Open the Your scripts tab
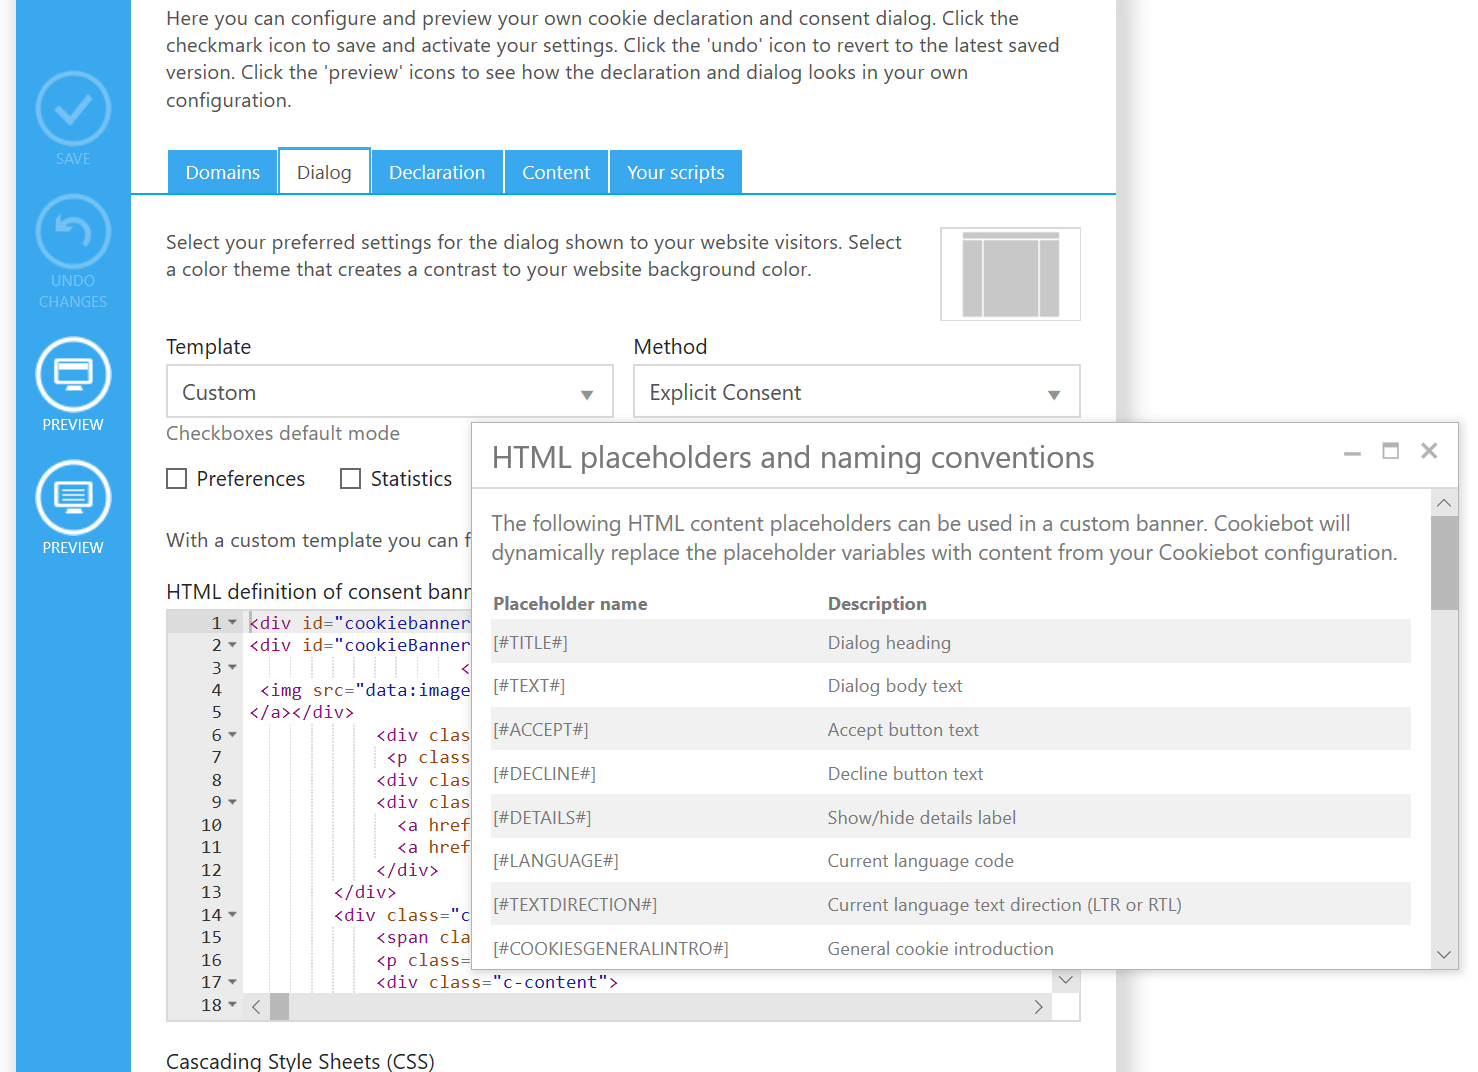The height and width of the screenshot is (1072, 1478). click(675, 171)
